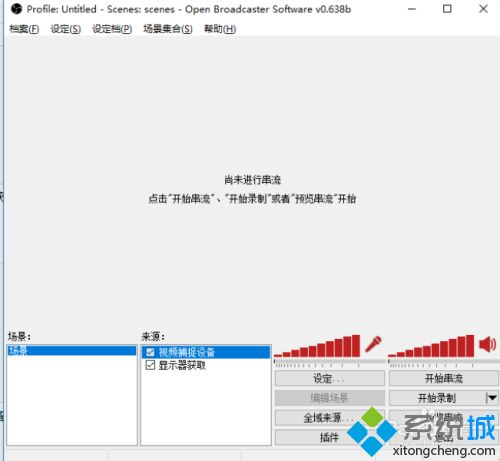Image resolution: width=500 pixels, height=461 pixels.
Task: Click the 开始录制 button
Action: 437,398
